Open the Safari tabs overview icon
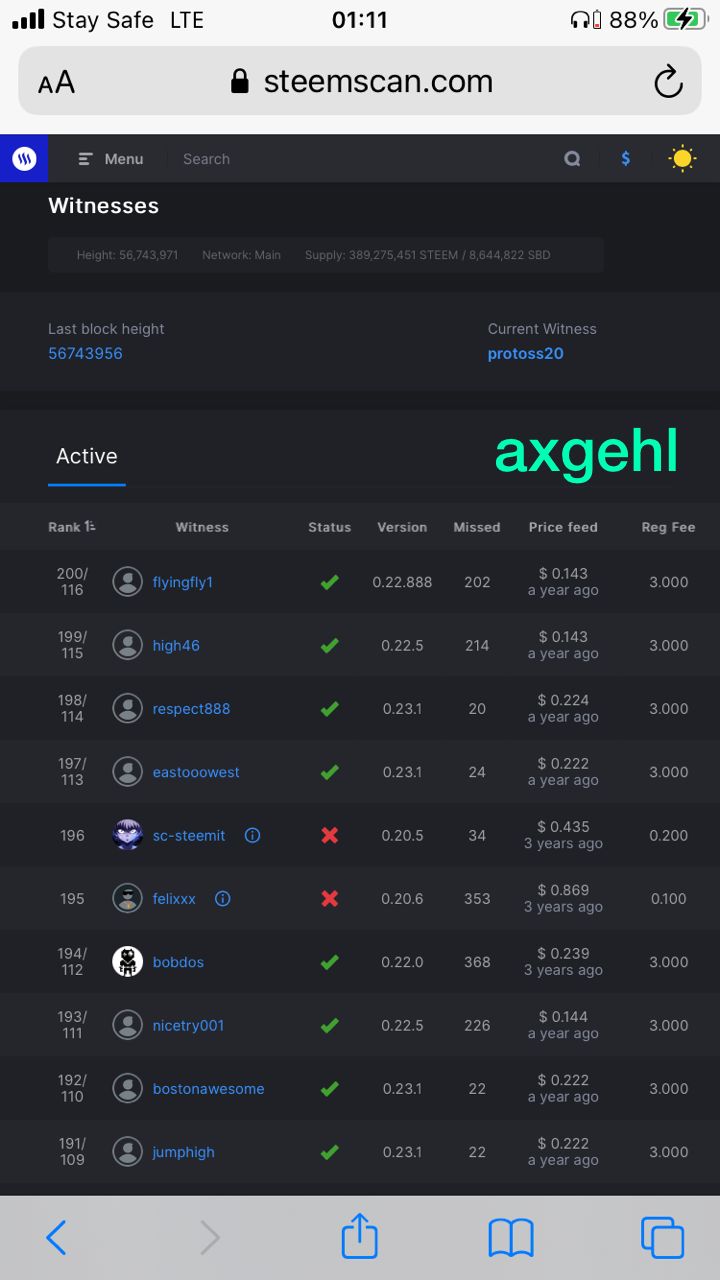This screenshot has height=1280, width=720. click(x=662, y=1238)
